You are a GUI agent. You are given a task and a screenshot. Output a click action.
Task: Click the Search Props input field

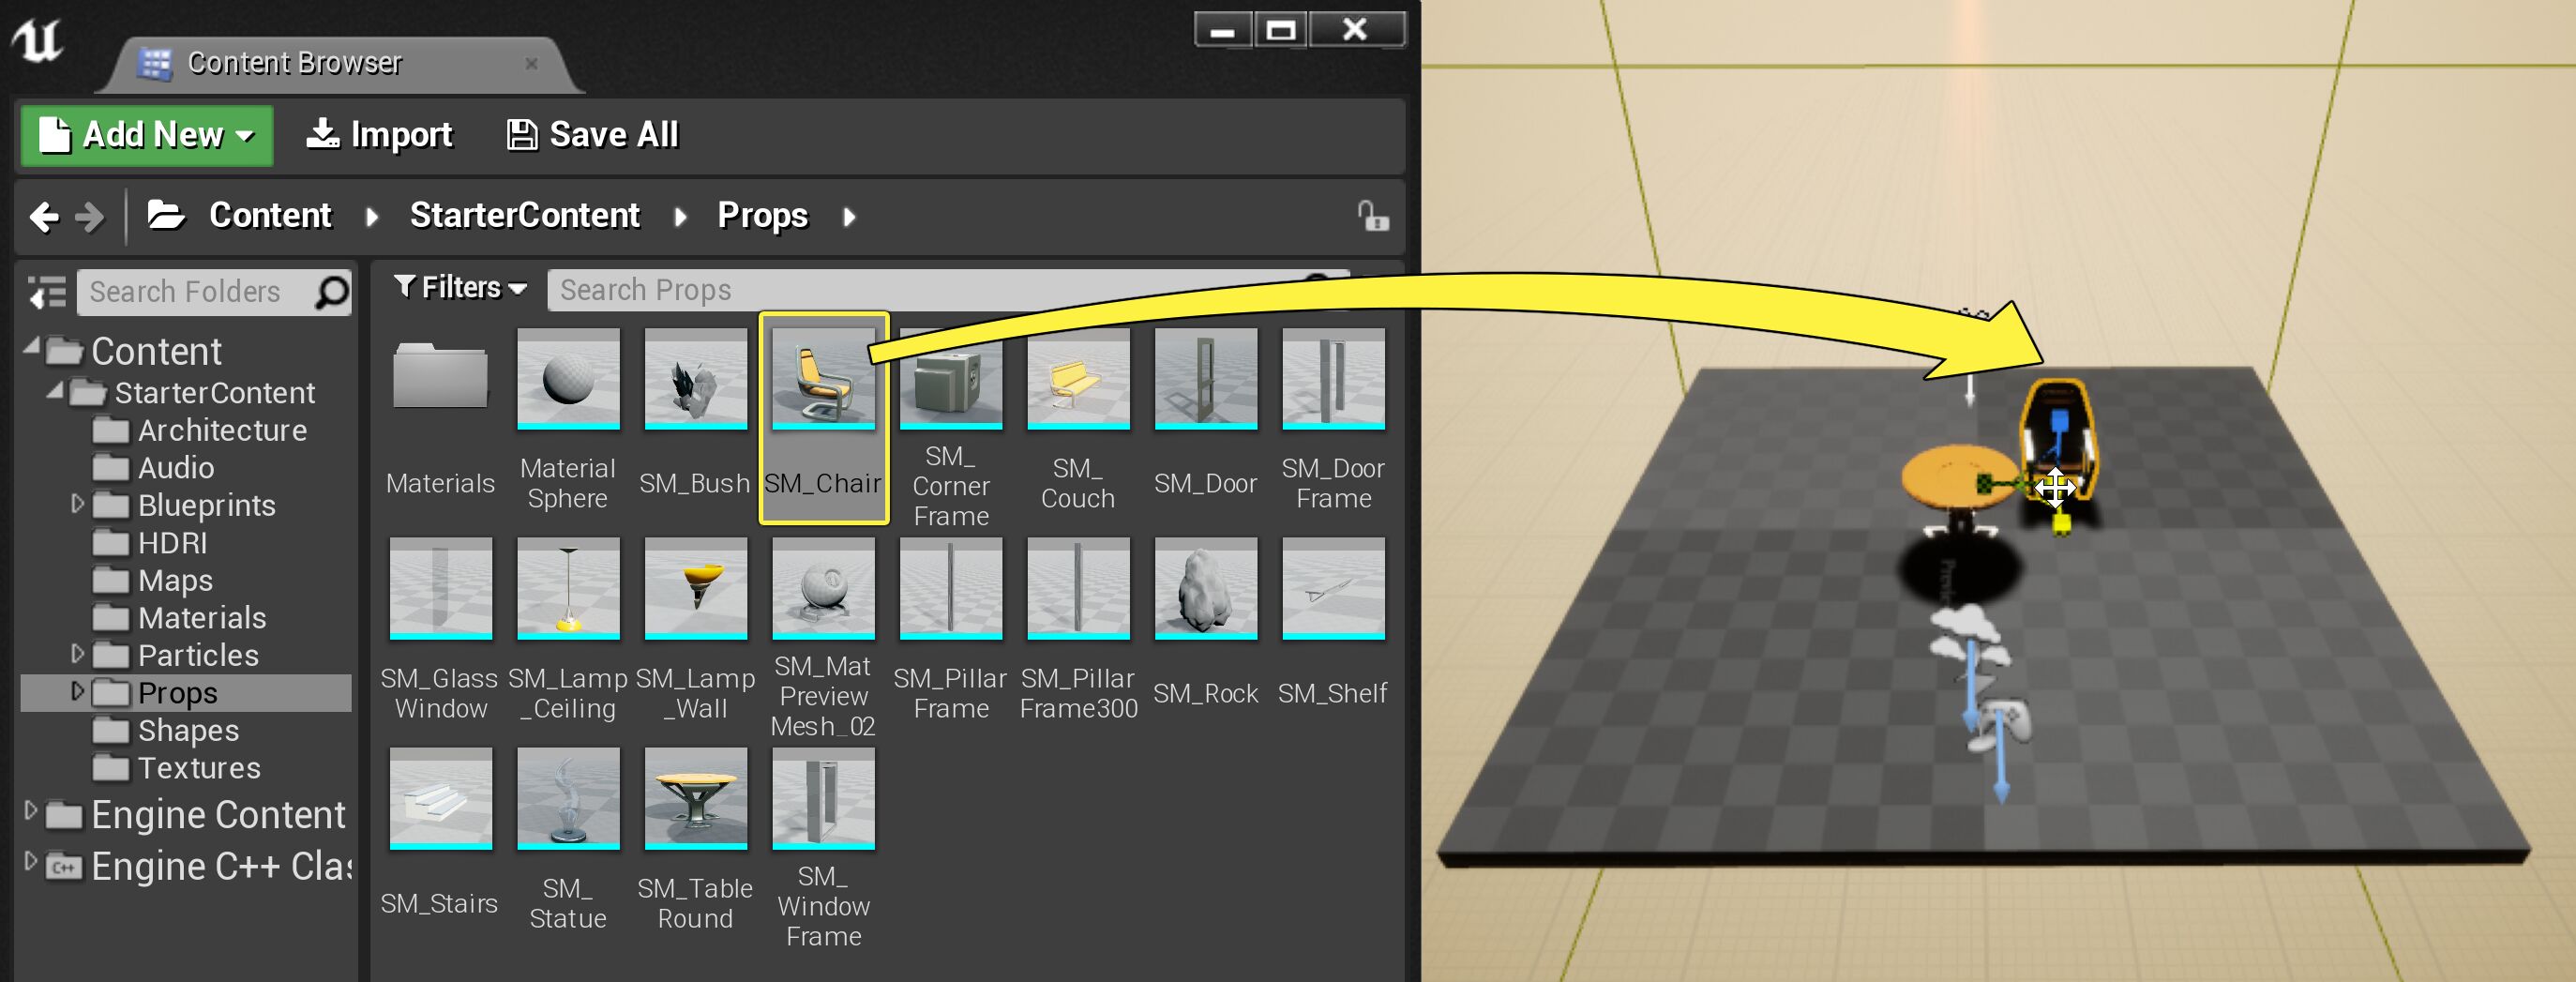click(x=920, y=290)
